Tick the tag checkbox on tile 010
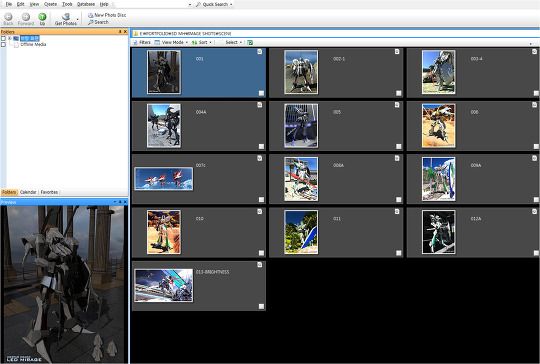 point(261,253)
